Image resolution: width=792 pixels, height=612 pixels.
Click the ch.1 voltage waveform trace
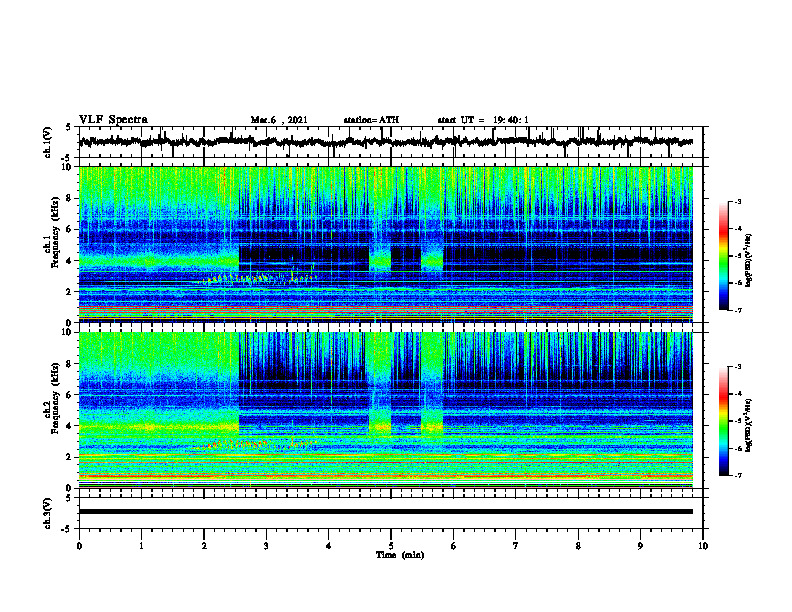385,142
